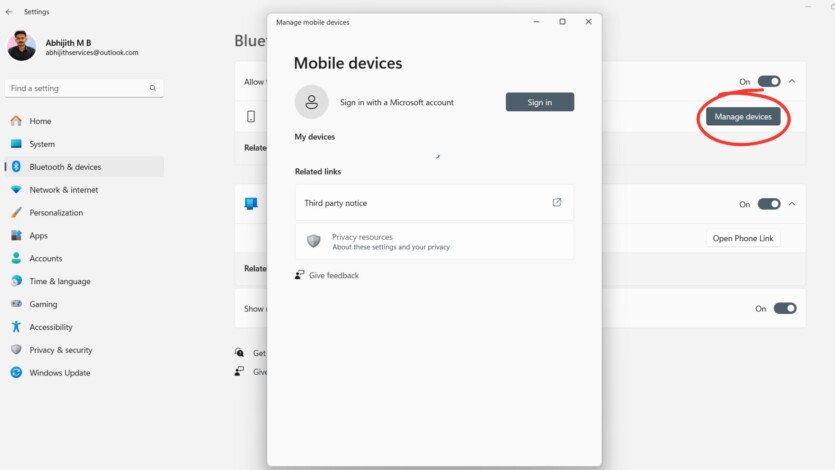Click the user email abhijithservices@outlook.com
Viewport: 835px width, 470px height.
[x=92, y=53]
